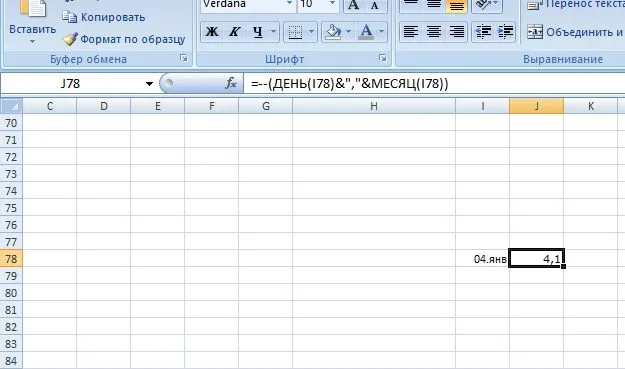Open the Шрифт font dialog launcher

(383, 59)
